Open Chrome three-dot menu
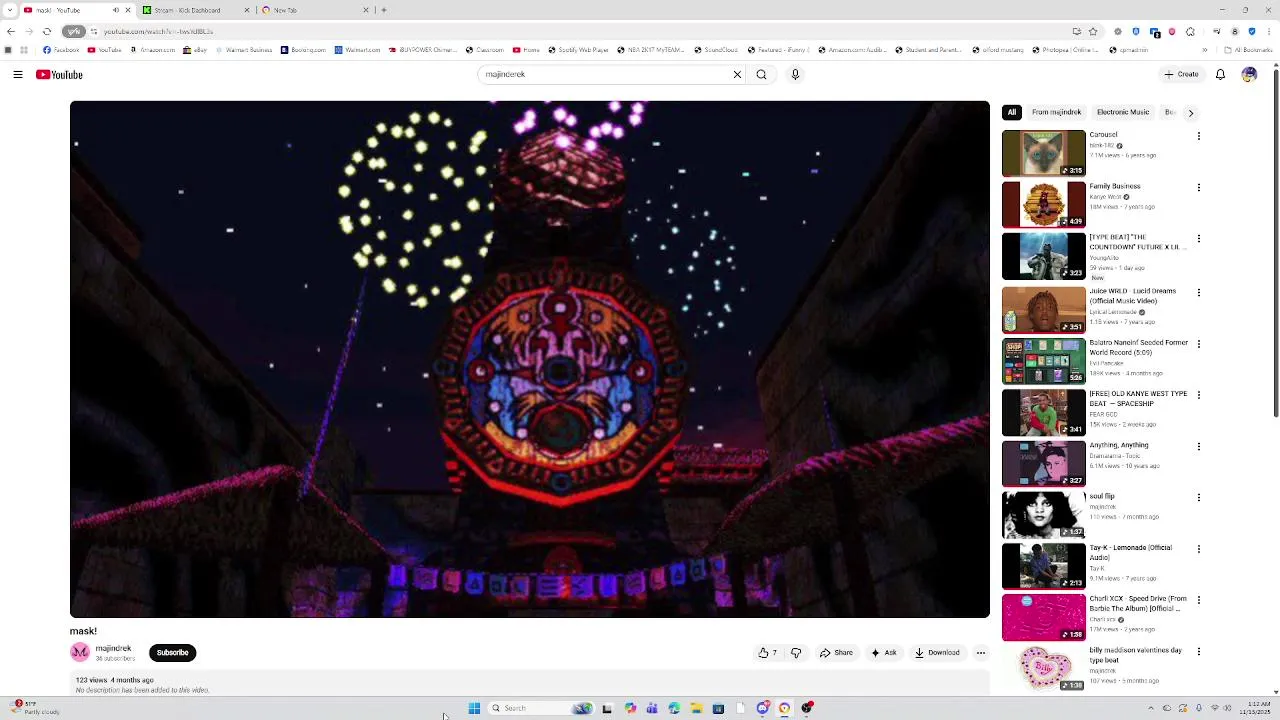Viewport: 1280px width, 720px height. pos(1268,31)
